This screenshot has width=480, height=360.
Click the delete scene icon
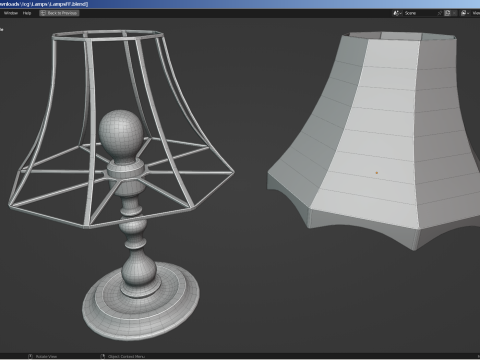click(x=454, y=13)
